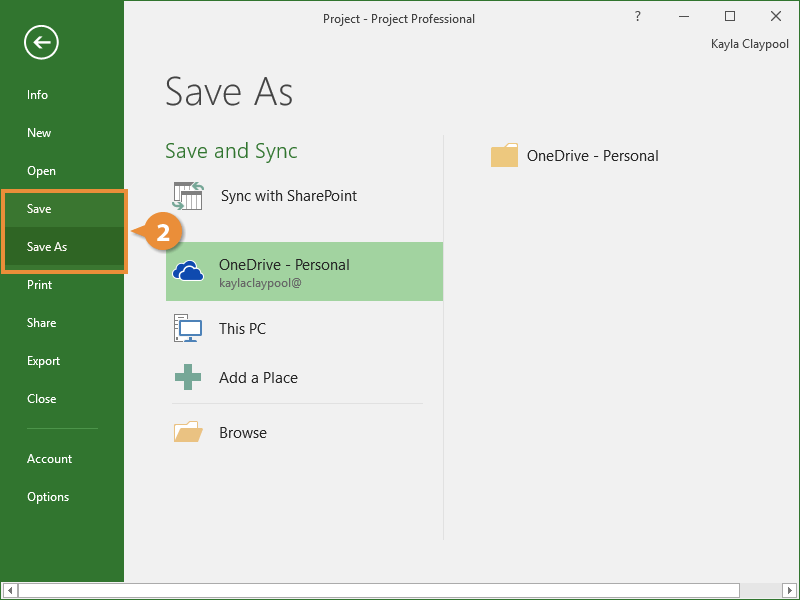Image resolution: width=800 pixels, height=600 pixels.
Task: Click Close in the sidebar menu
Action: click(x=41, y=399)
